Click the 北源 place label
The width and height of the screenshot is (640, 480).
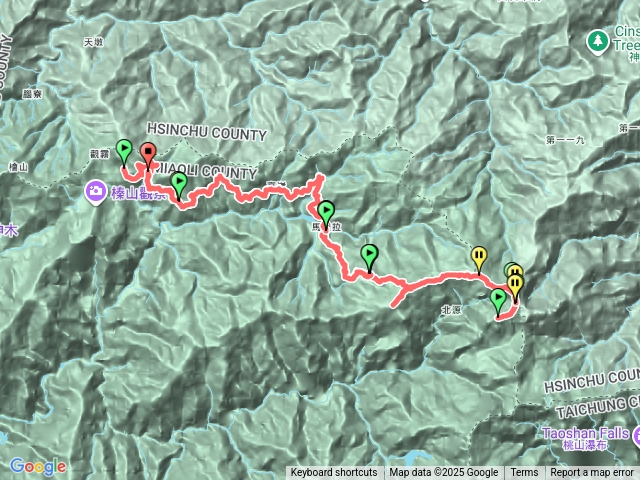[451, 310]
